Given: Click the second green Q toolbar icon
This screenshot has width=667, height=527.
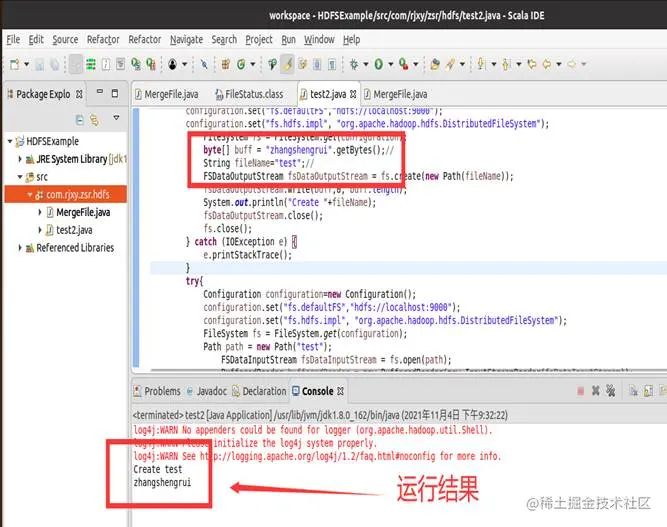Looking at the screenshot, I should tap(151, 64).
